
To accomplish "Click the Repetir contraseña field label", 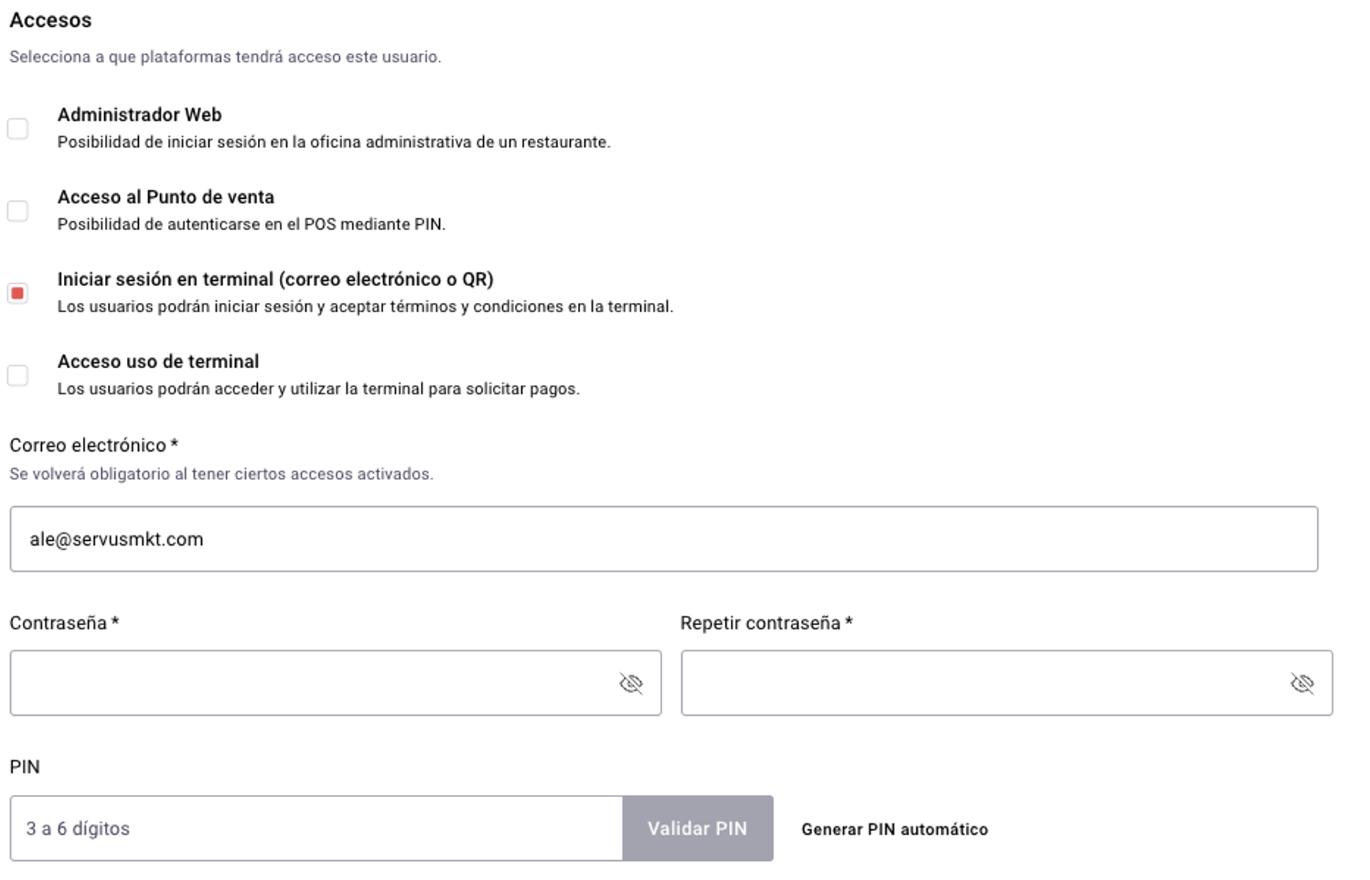I will coord(760,623).
